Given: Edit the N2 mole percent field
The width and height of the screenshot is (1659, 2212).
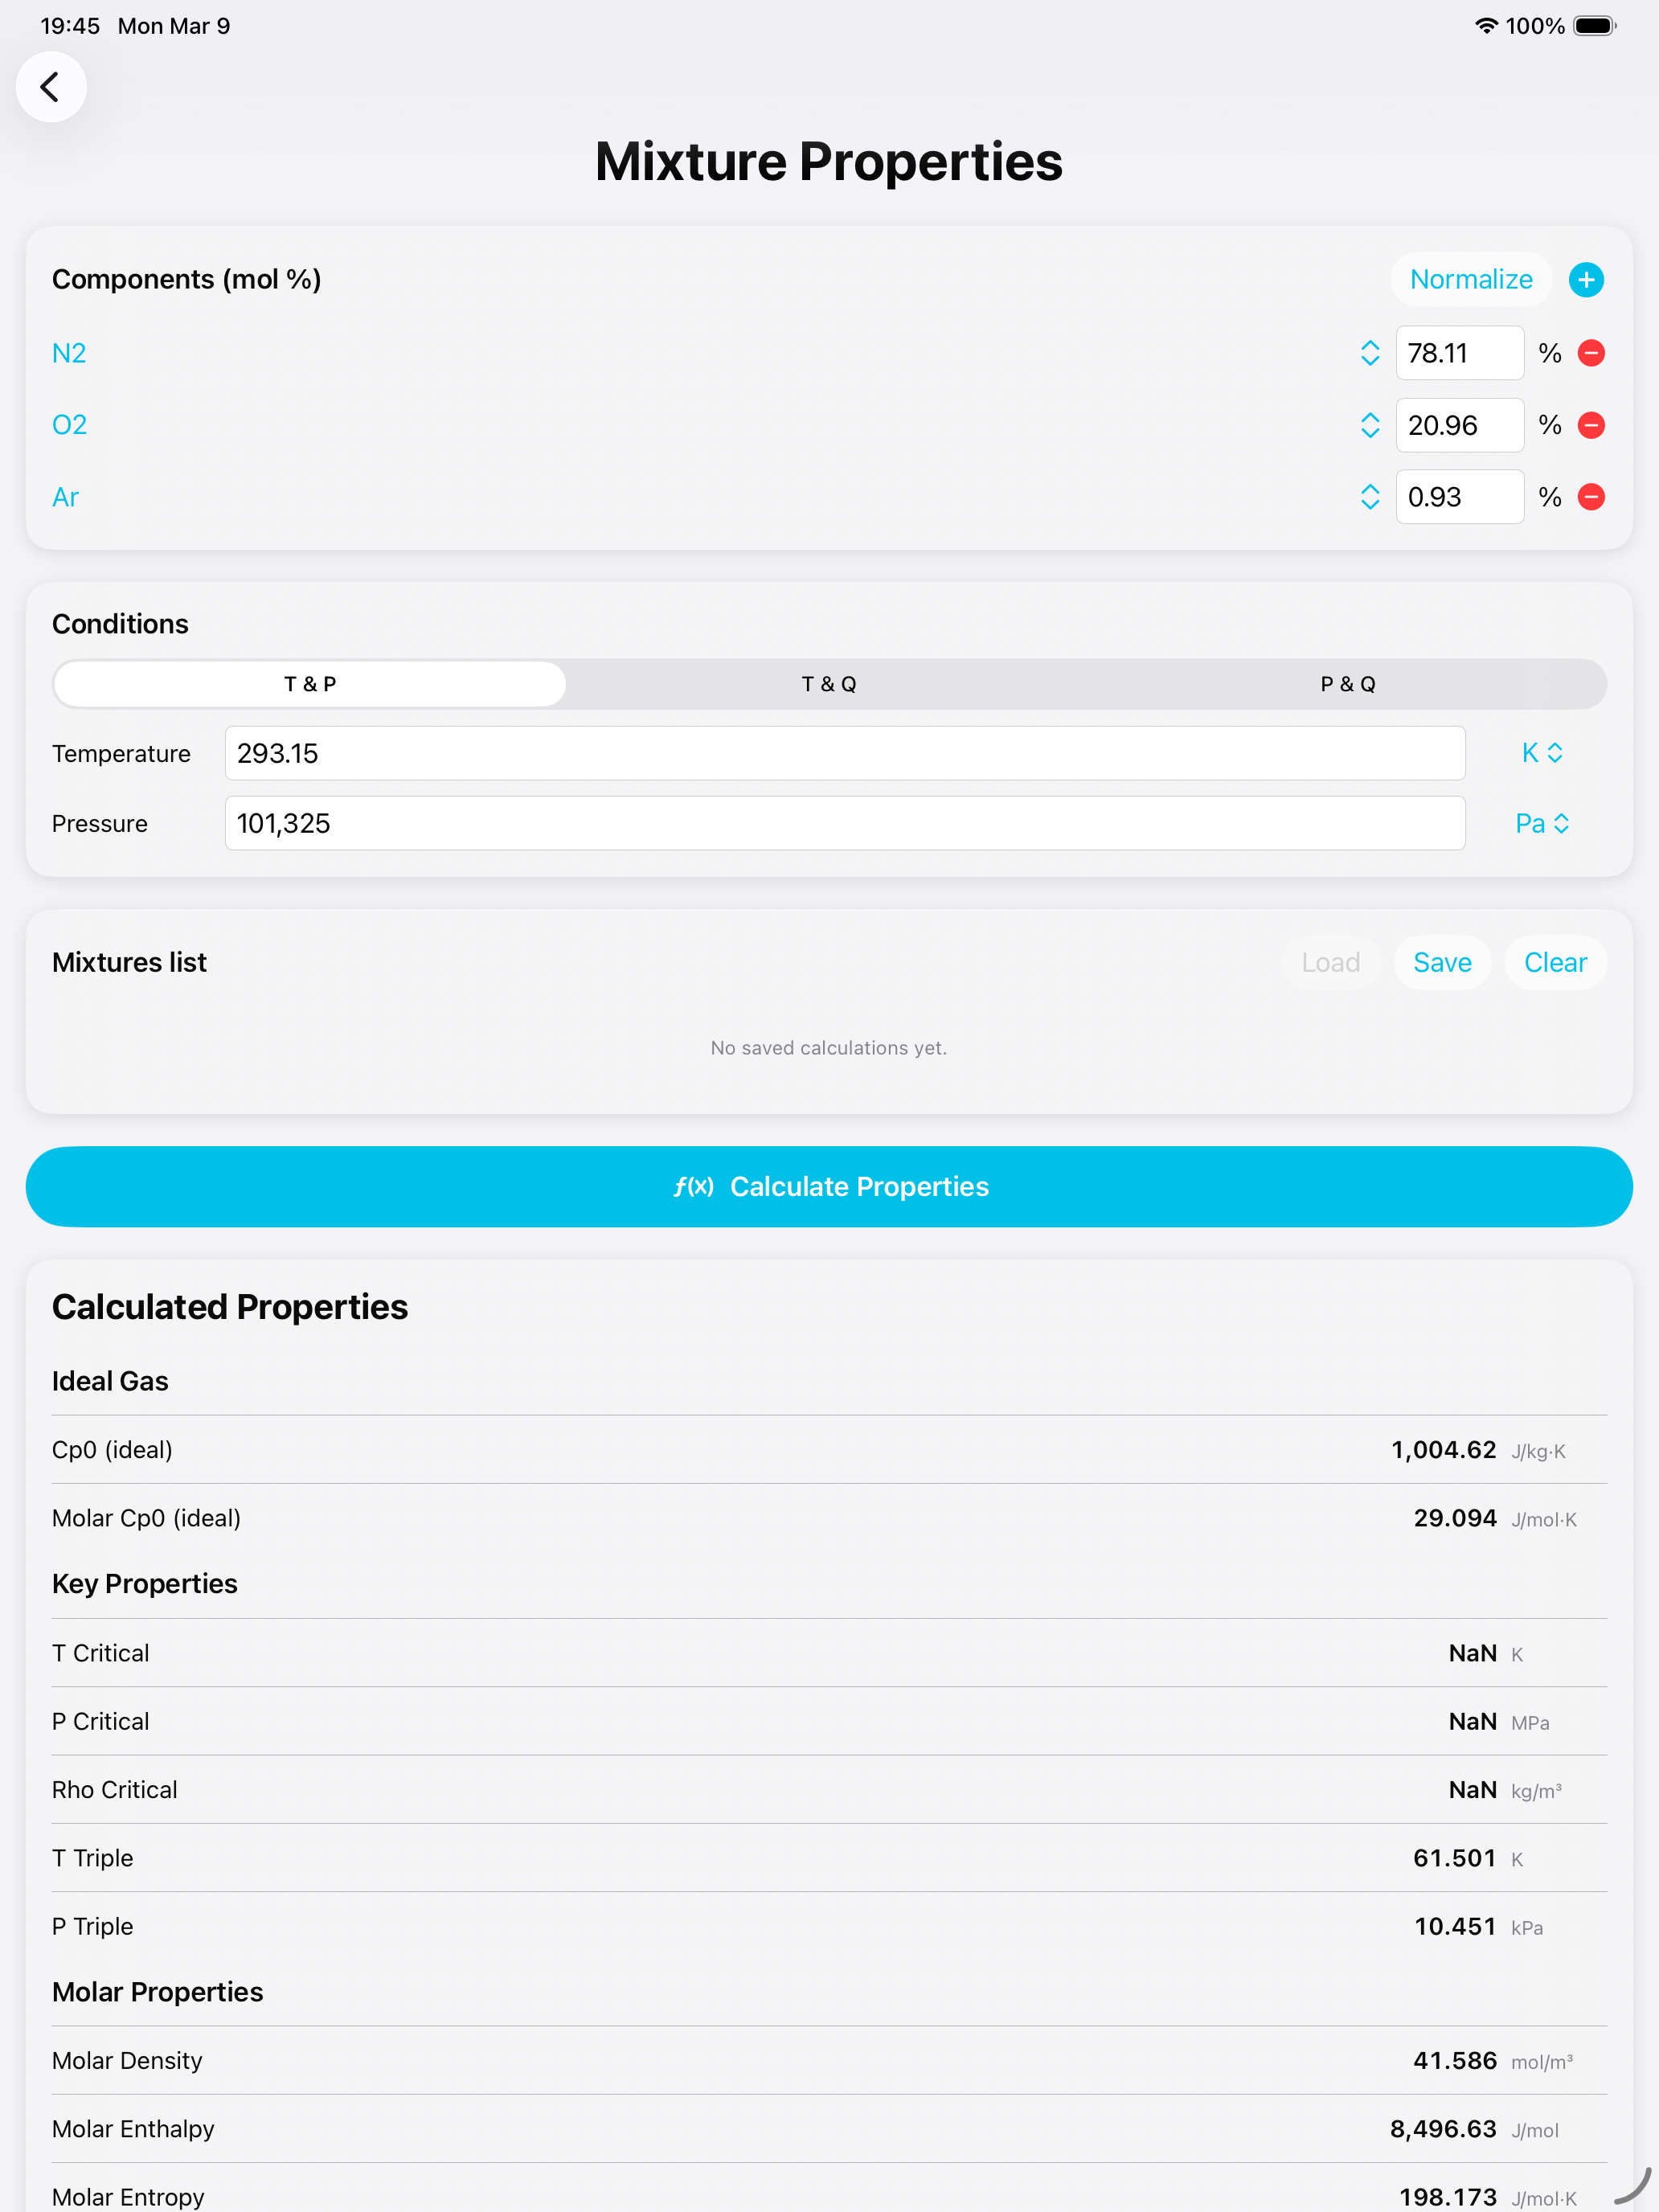Looking at the screenshot, I should [x=1458, y=353].
